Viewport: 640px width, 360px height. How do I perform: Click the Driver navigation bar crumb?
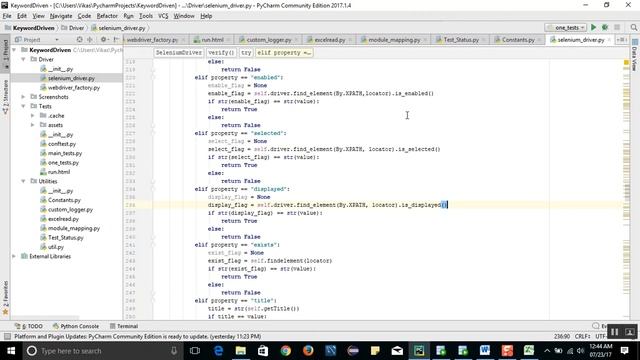pyautogui.click(x=73, y=28)
